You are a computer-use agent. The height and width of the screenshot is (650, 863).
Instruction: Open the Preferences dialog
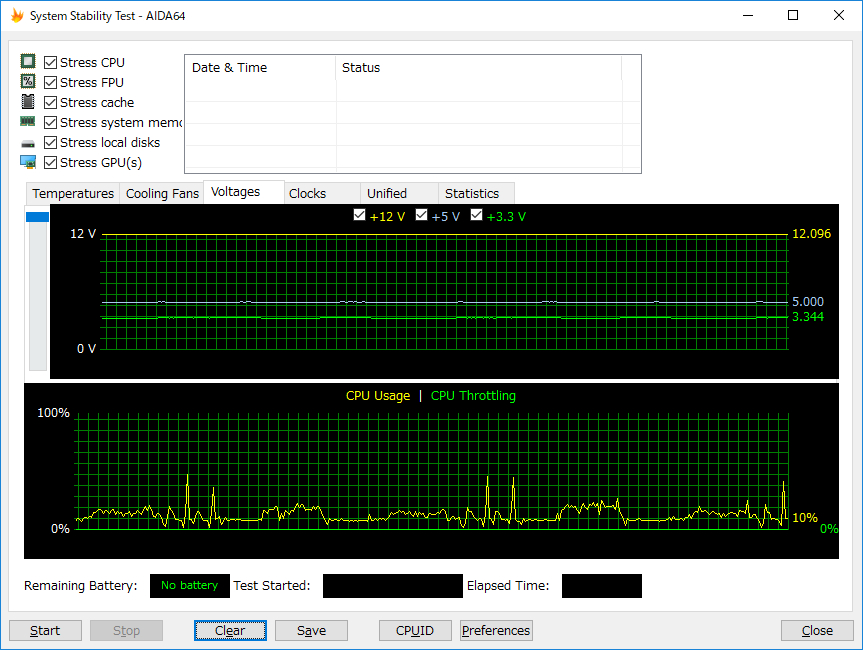pos(496,630)
